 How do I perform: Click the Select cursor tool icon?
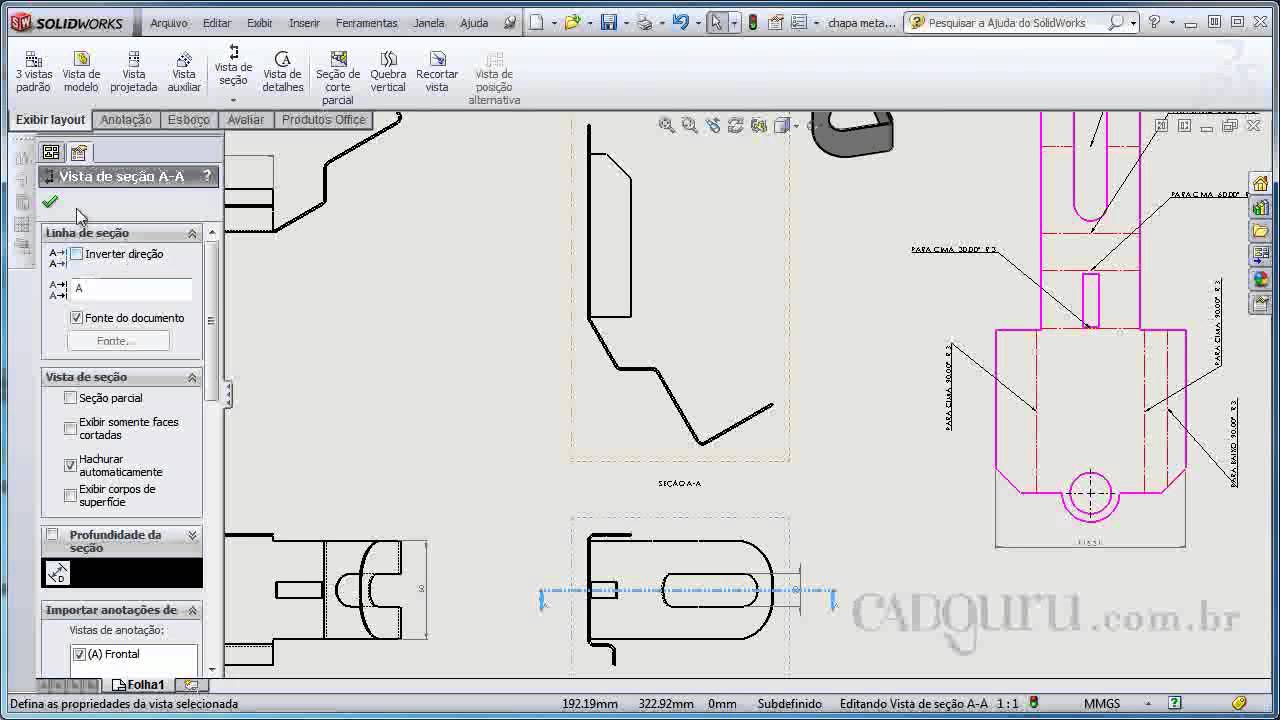(716, 22)
